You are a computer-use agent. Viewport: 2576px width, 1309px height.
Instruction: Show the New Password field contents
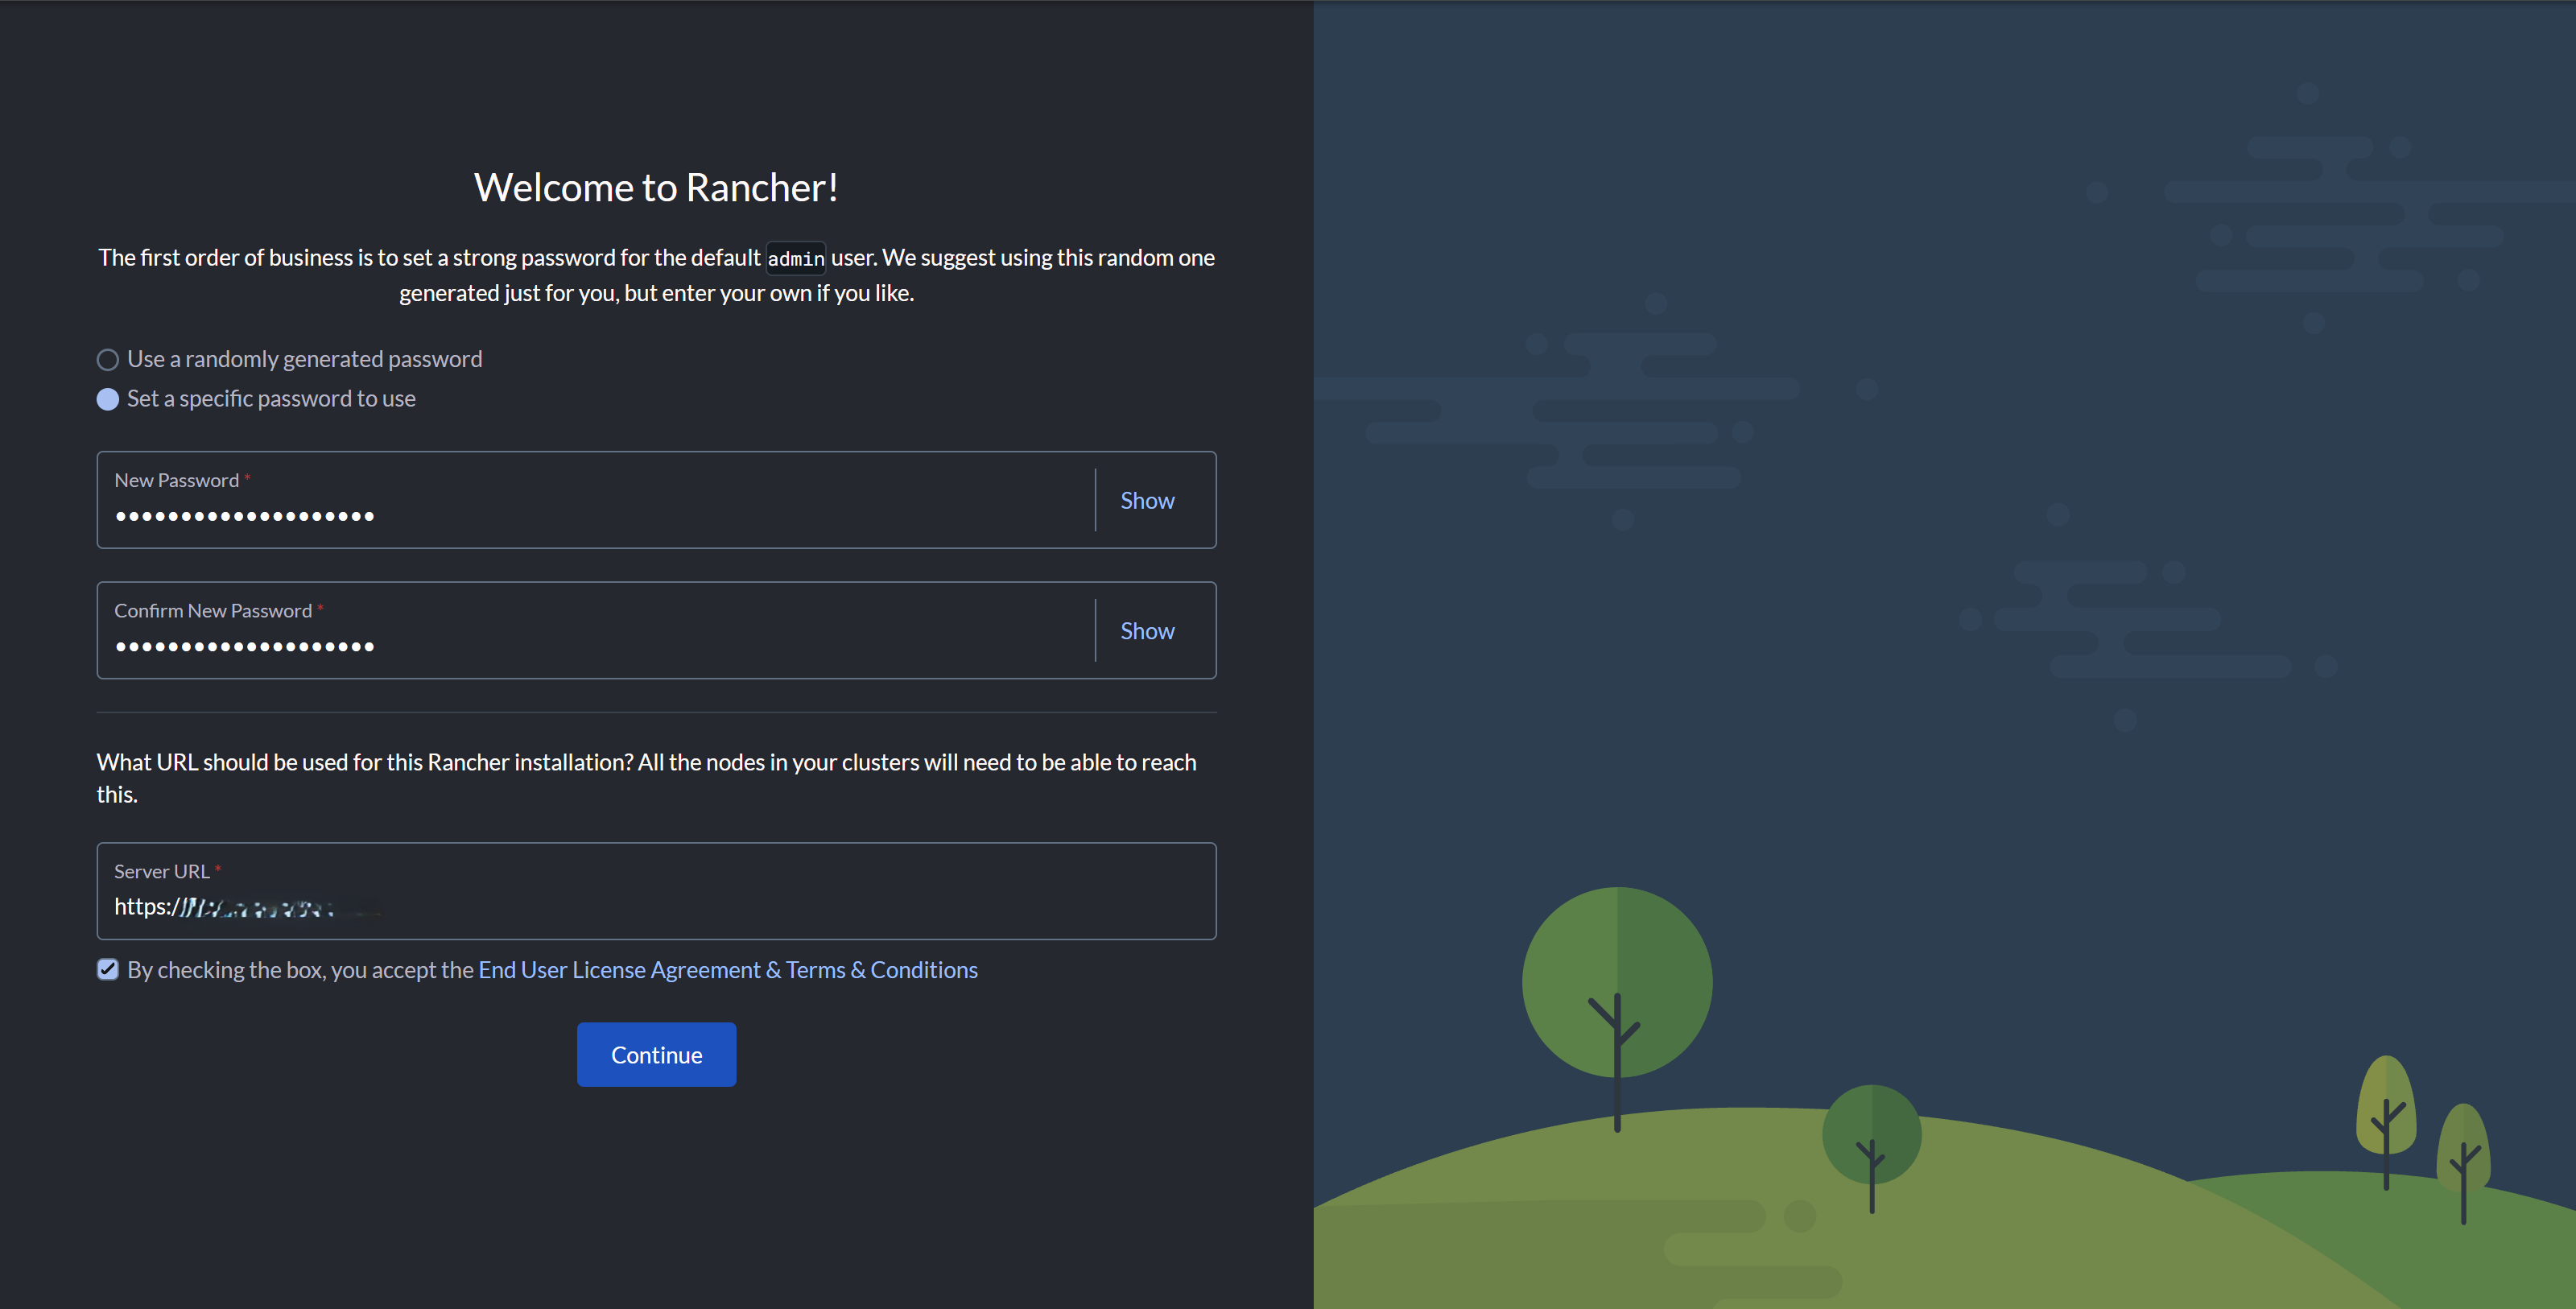coord(1147,501)
